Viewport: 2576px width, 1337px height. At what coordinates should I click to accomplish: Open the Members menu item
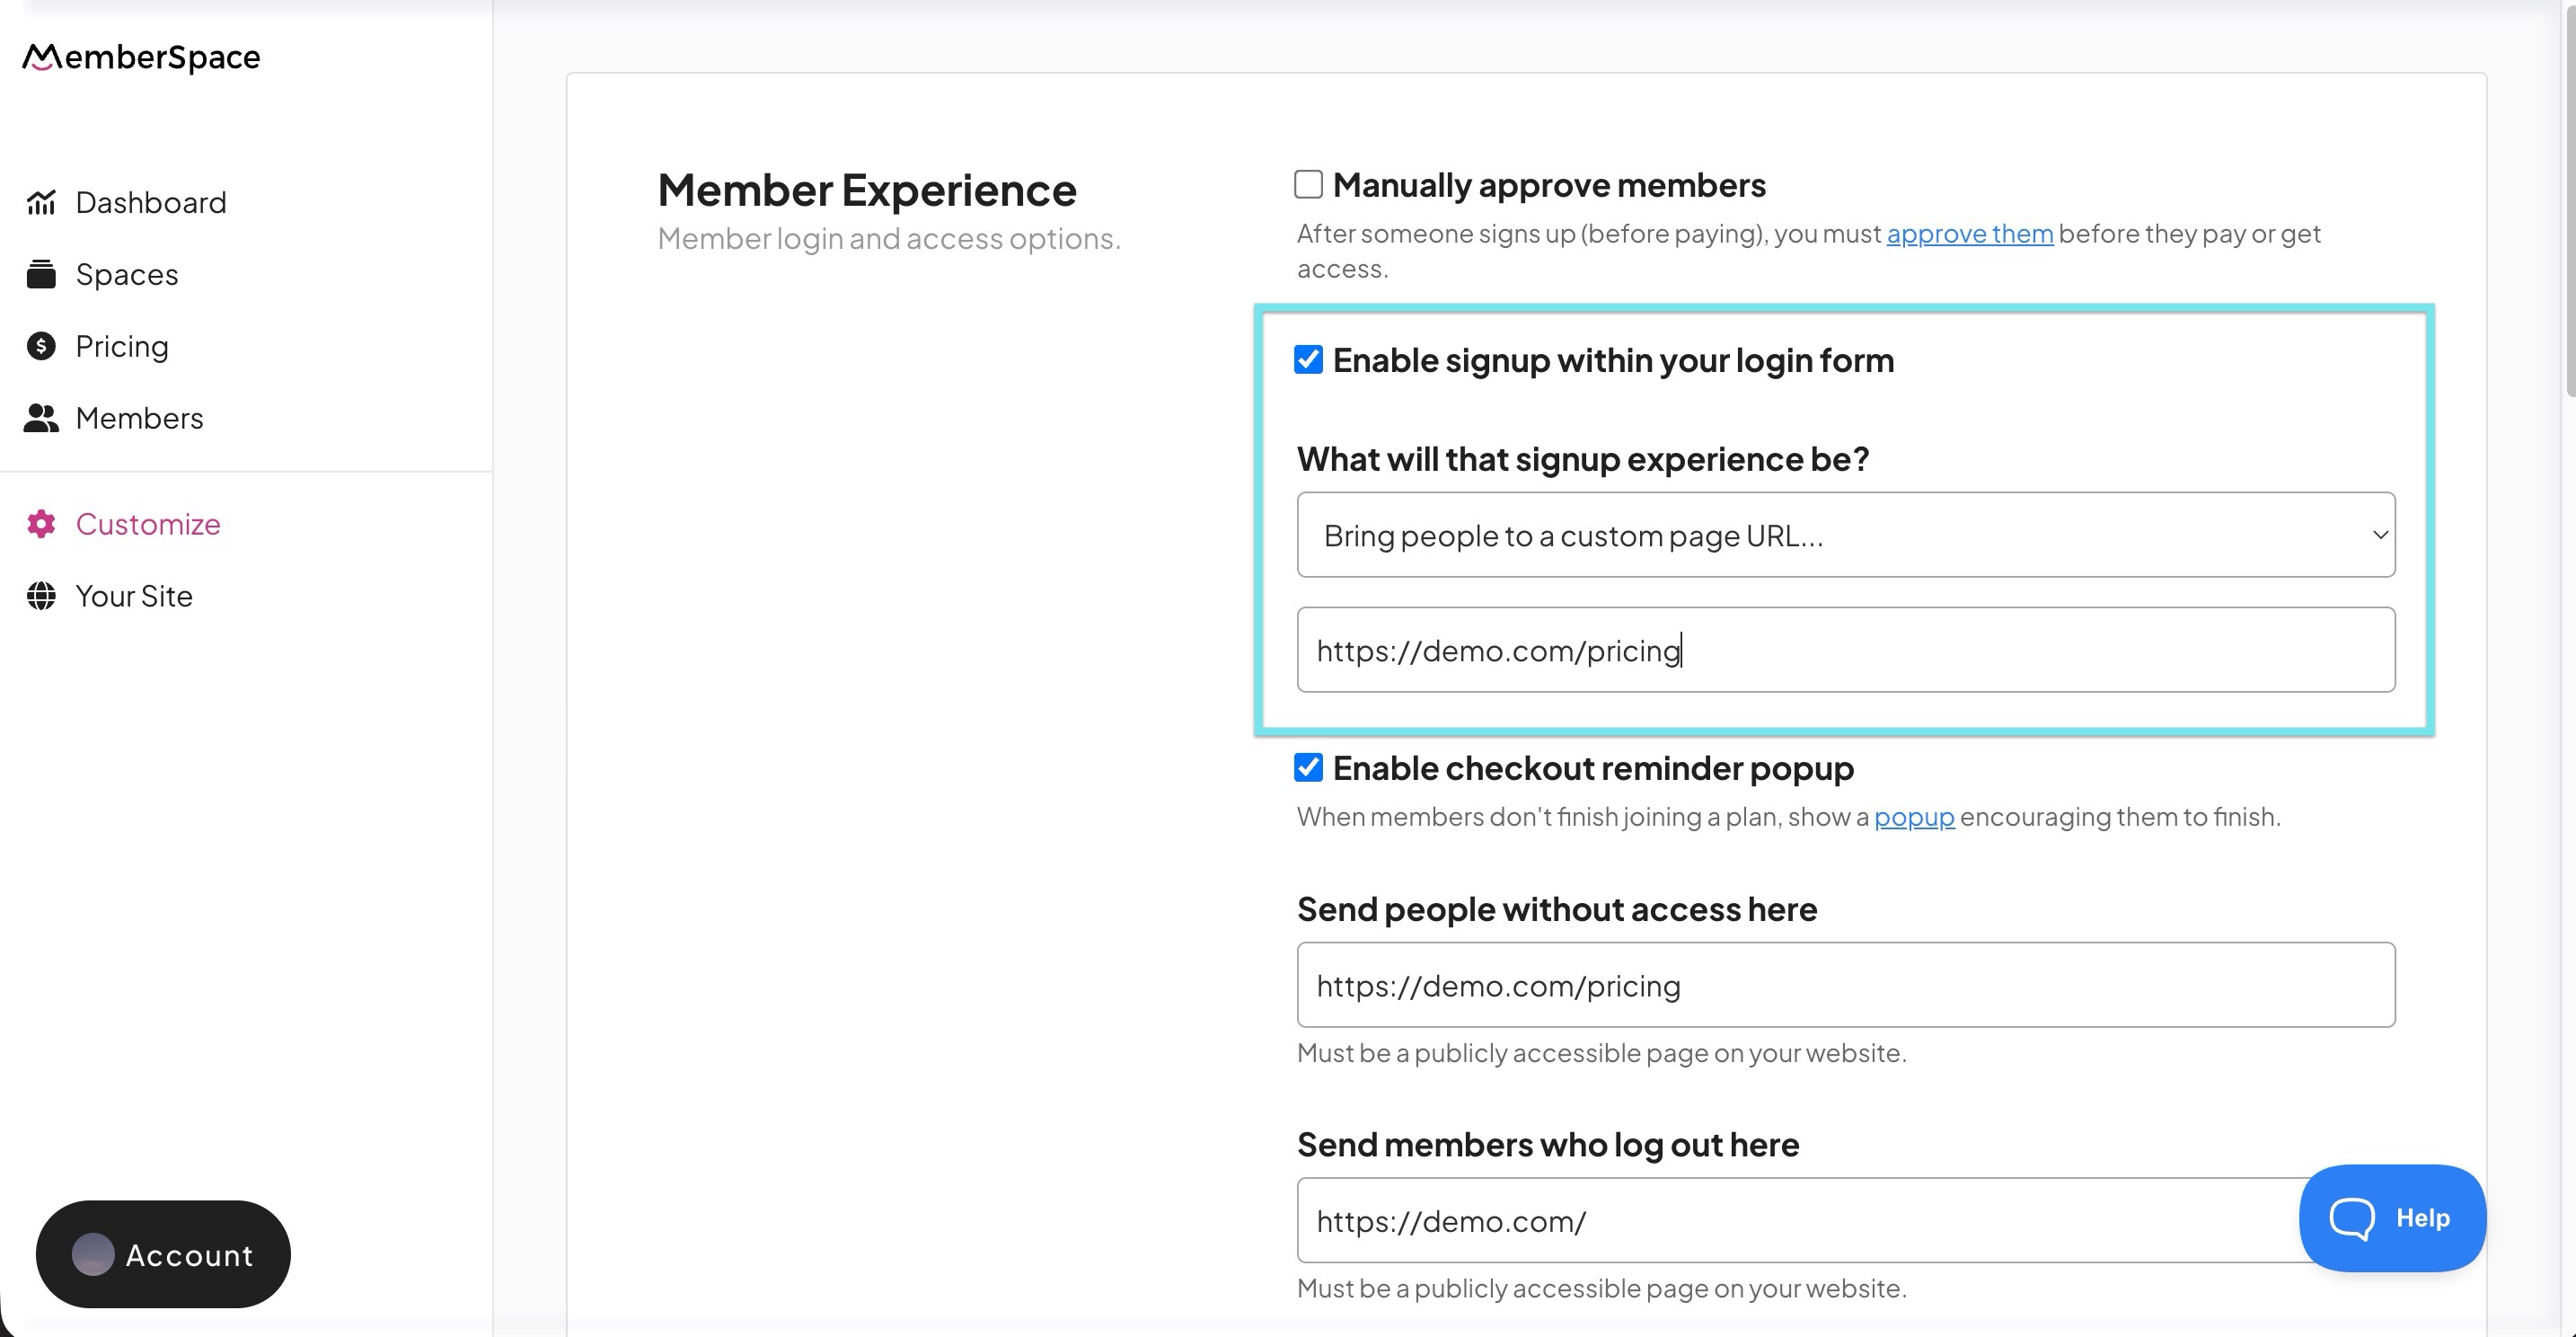pos(139,418)
